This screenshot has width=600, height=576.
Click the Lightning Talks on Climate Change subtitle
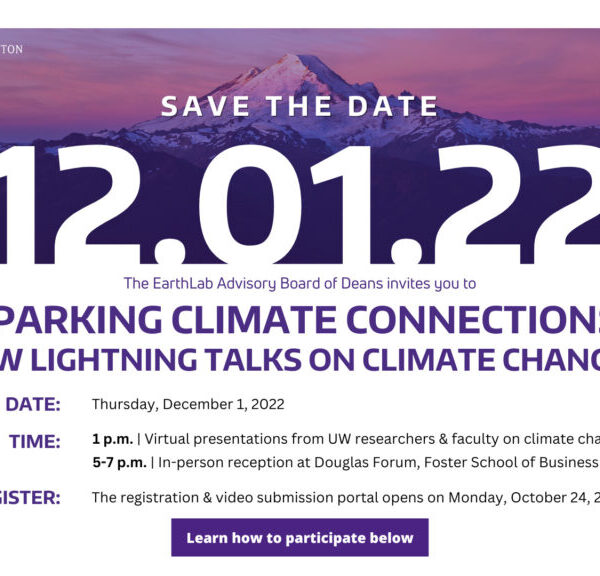300,358
